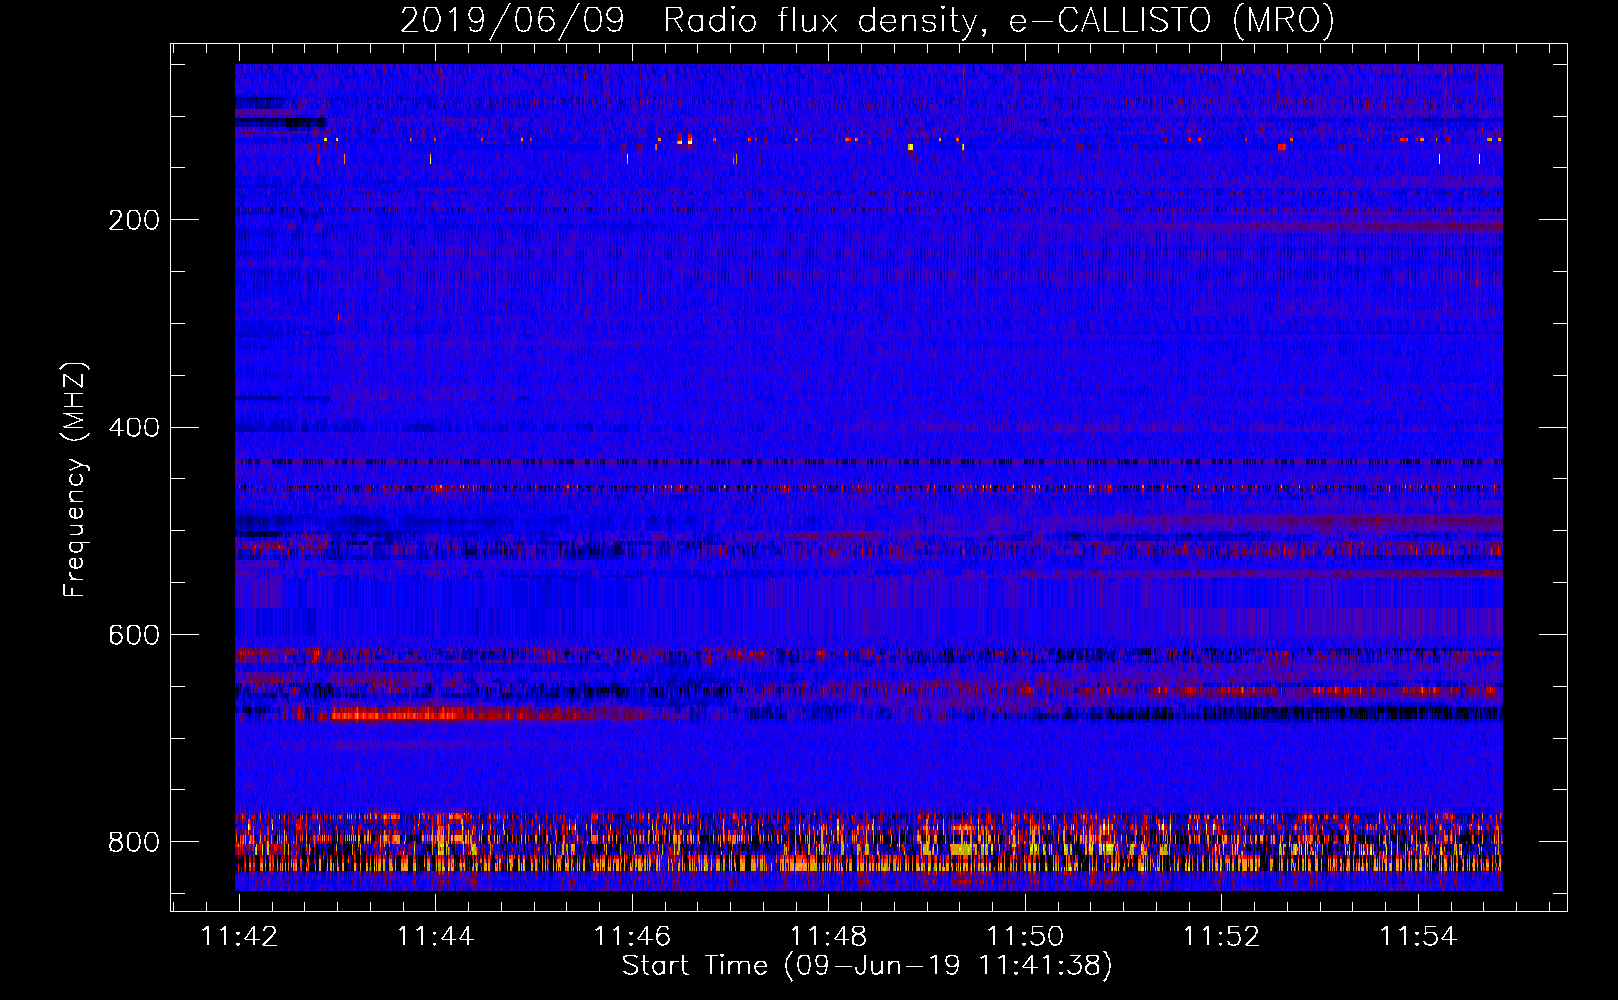
Task: Select the 200 frequency tick label
Action: 134,220
